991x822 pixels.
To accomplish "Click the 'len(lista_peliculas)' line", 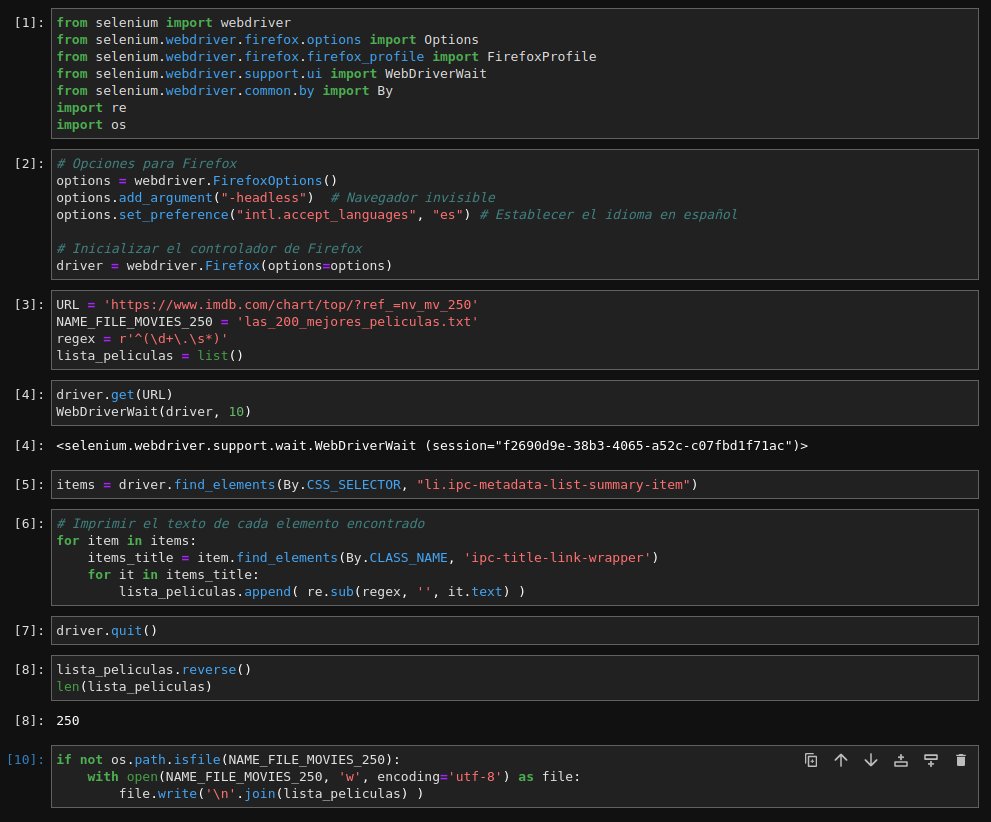I will (x=134, y=687).
